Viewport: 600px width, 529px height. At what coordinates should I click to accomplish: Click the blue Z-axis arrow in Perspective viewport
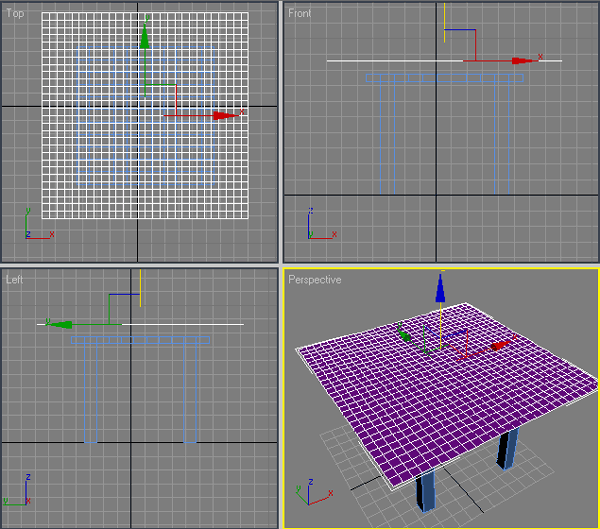439,289
